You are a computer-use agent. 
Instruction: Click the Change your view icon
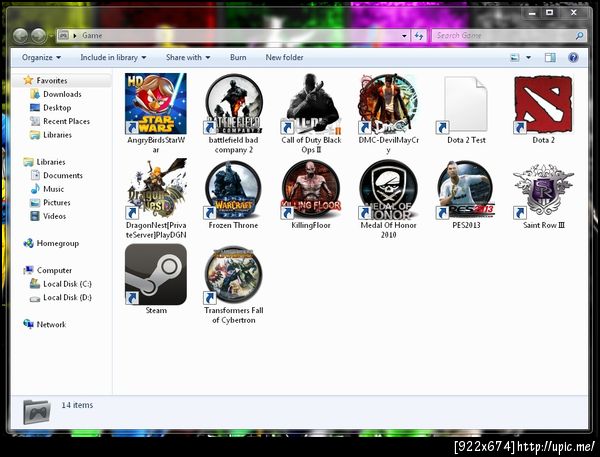515,58
